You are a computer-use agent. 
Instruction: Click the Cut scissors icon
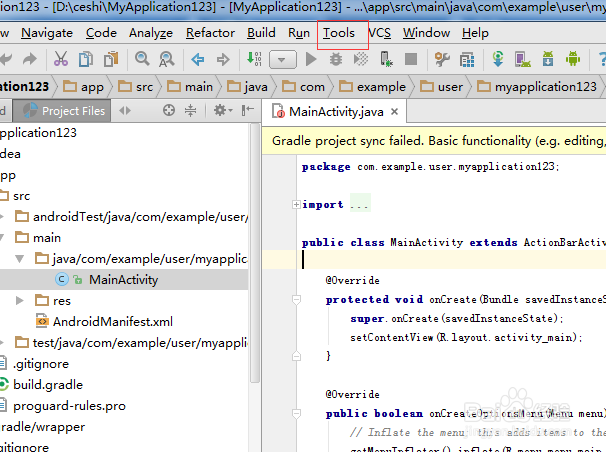61,59
